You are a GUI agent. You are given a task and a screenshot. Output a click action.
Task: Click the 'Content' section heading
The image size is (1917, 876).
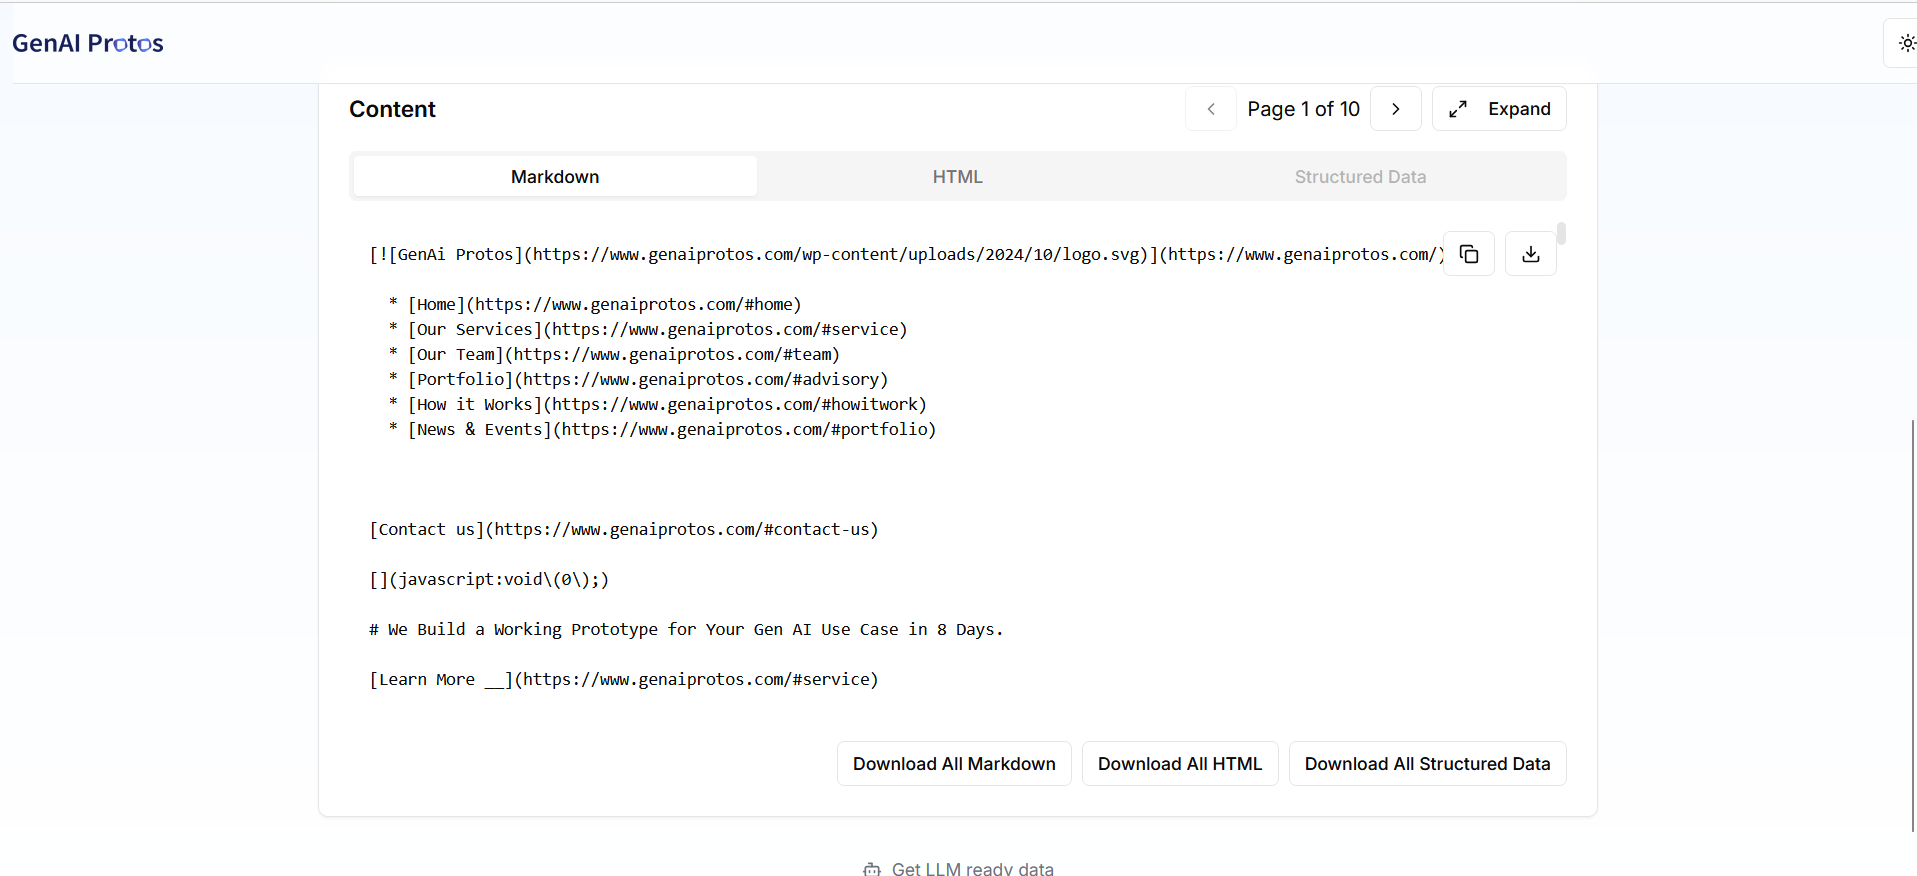392,109
